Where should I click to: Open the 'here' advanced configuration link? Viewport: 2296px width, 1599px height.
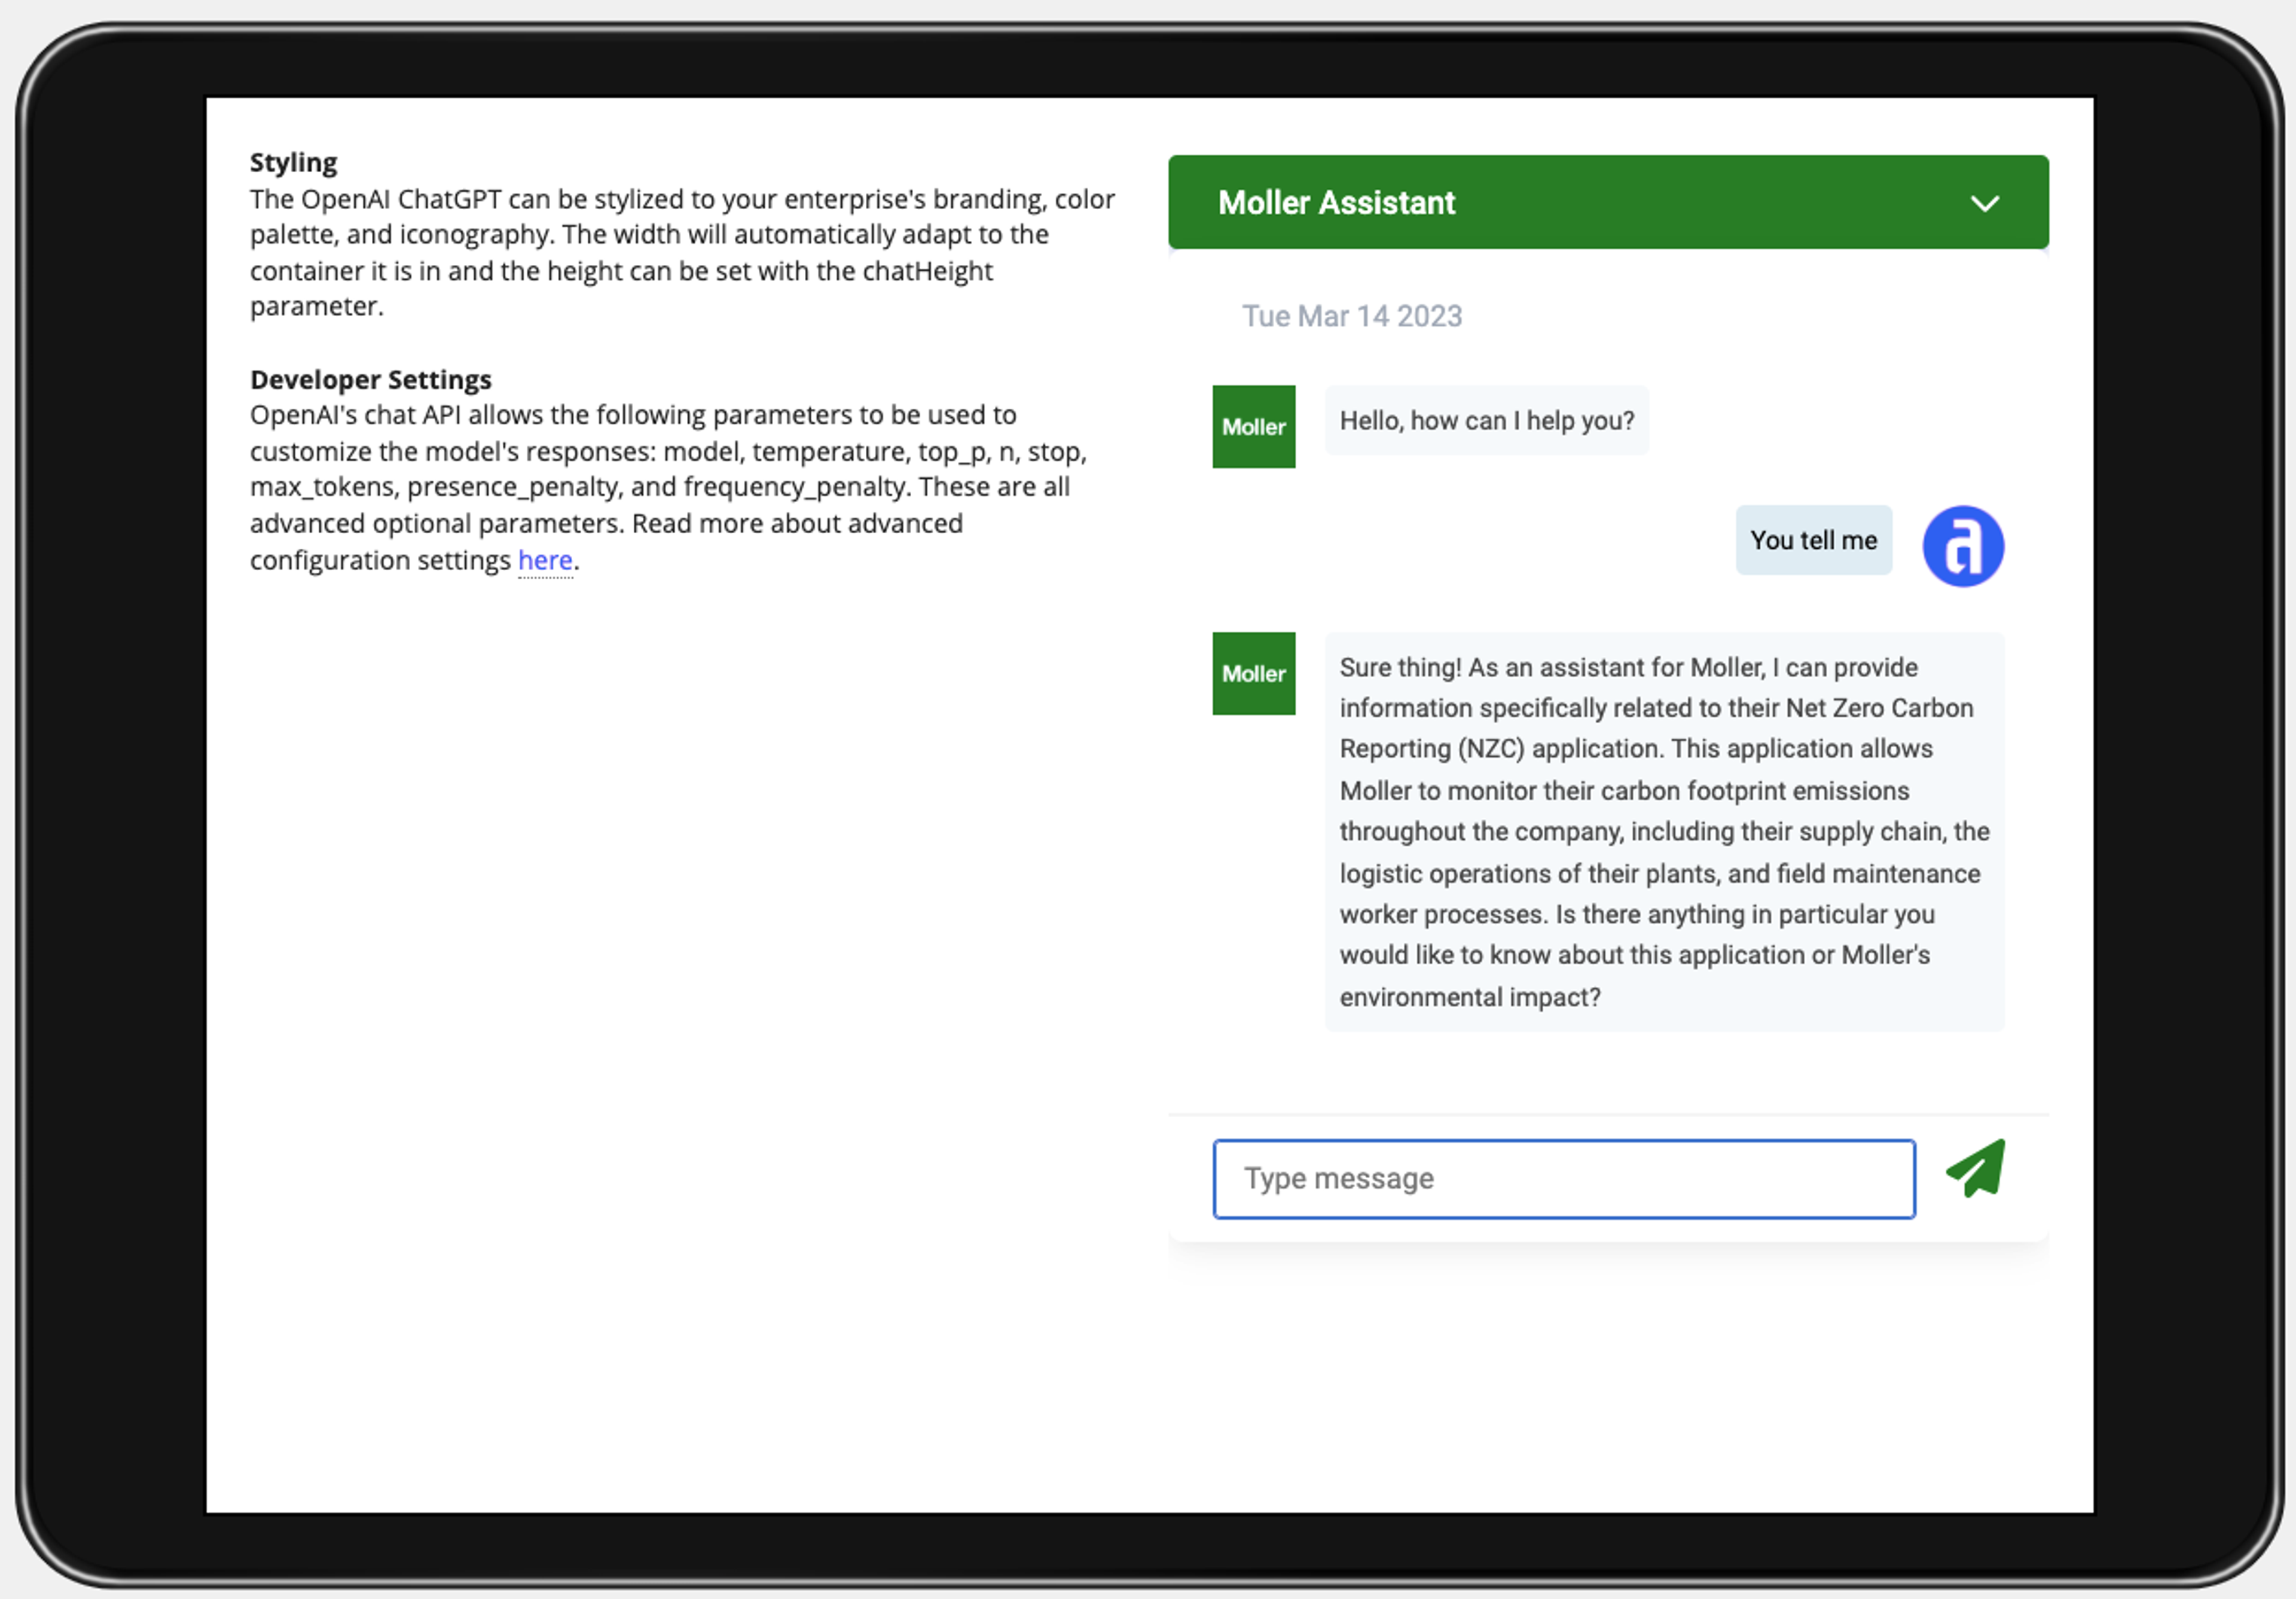(x=545, y=560)
